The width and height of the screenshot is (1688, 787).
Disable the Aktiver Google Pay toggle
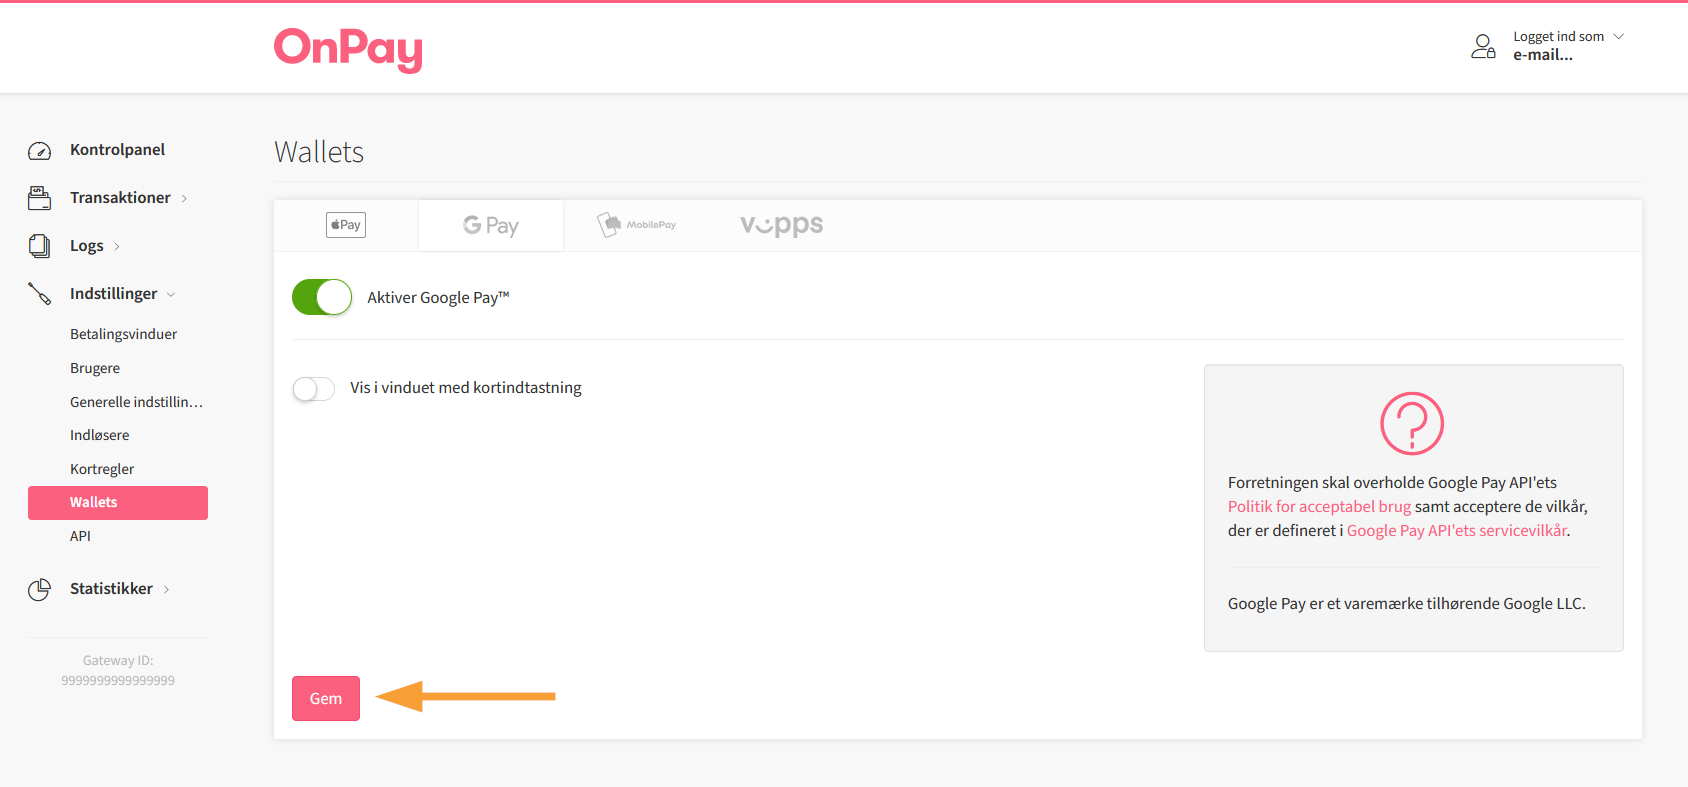(x=322, y=297)
